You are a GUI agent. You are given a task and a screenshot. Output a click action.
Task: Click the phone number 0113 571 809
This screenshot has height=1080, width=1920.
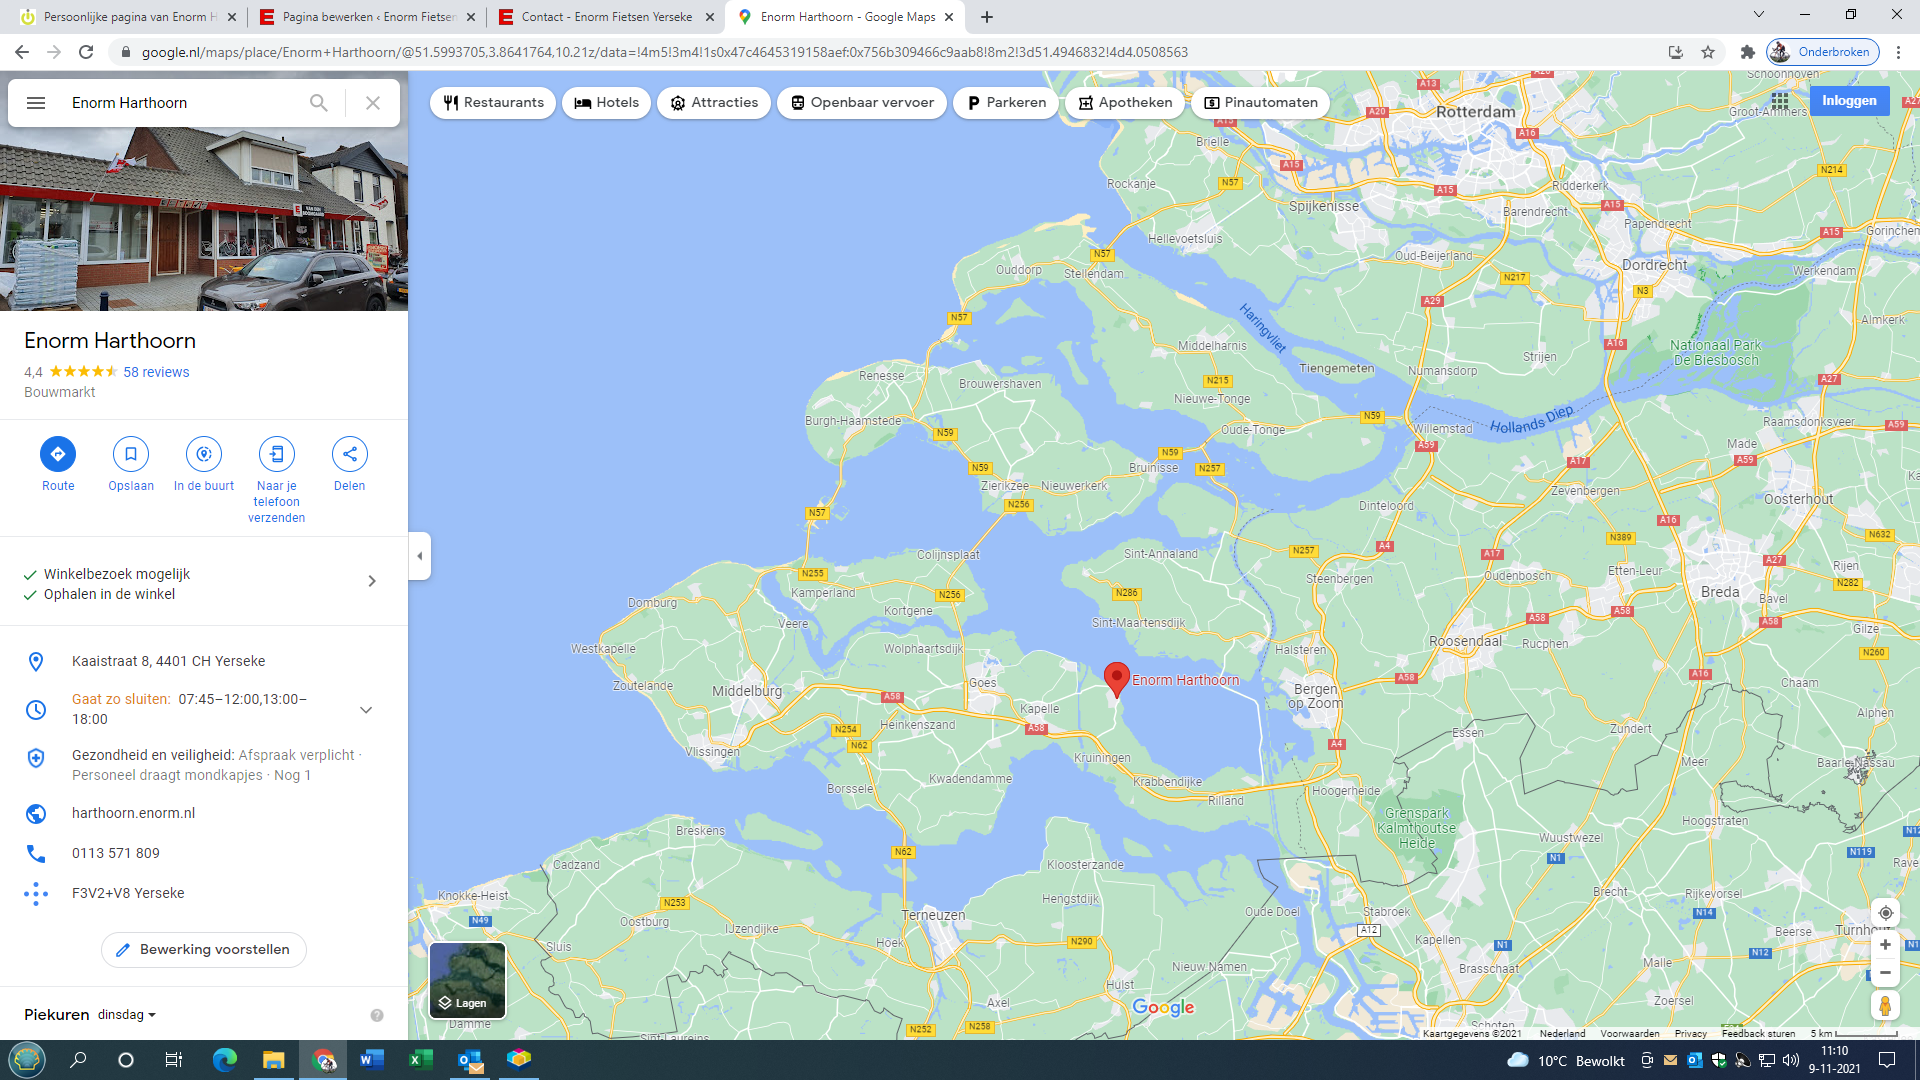[x=115, y=853]
